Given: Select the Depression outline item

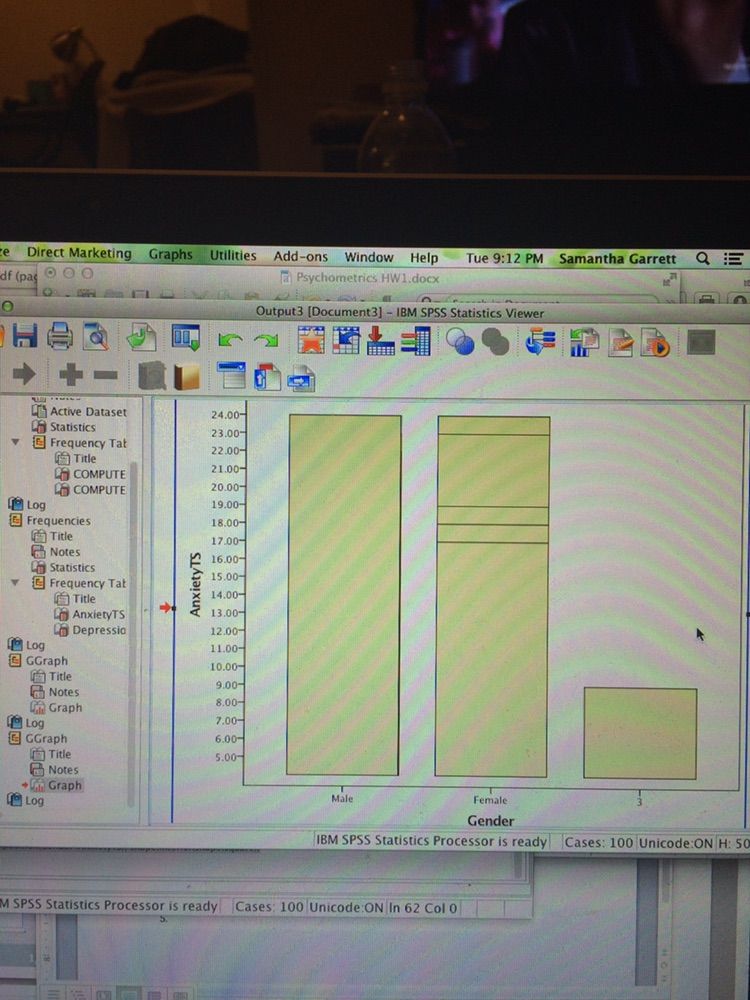Looking at the screenshot, I should tap(90, 629).
